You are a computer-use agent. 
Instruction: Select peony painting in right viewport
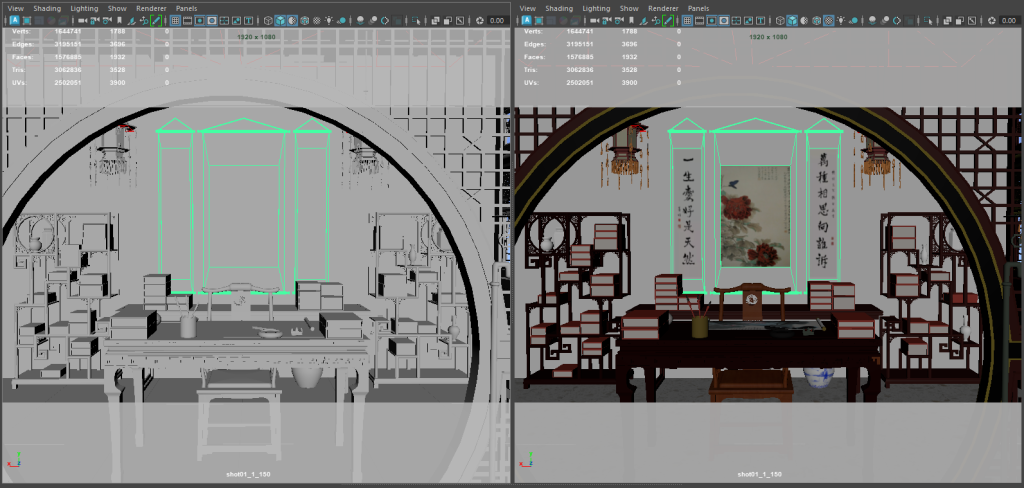pyautogui.click(x=755, y=216)
